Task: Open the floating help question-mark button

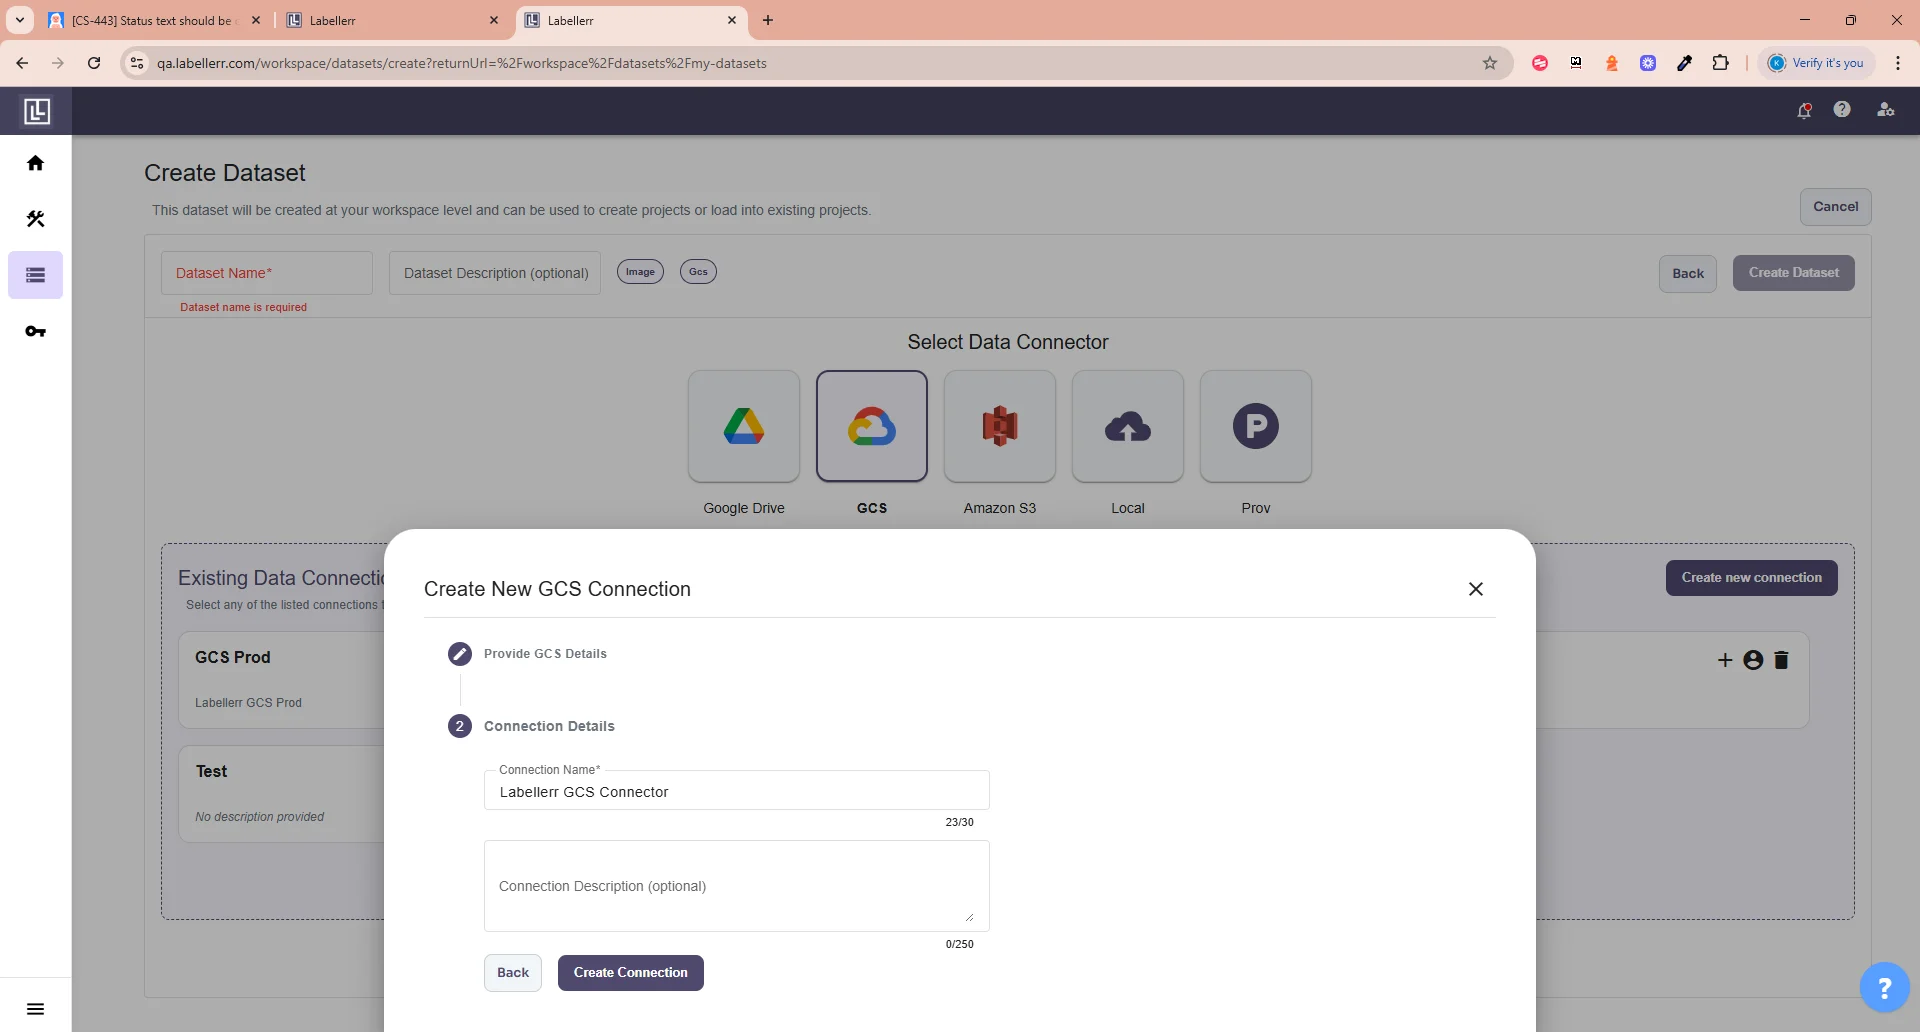Action: (x=1885, y=988)
